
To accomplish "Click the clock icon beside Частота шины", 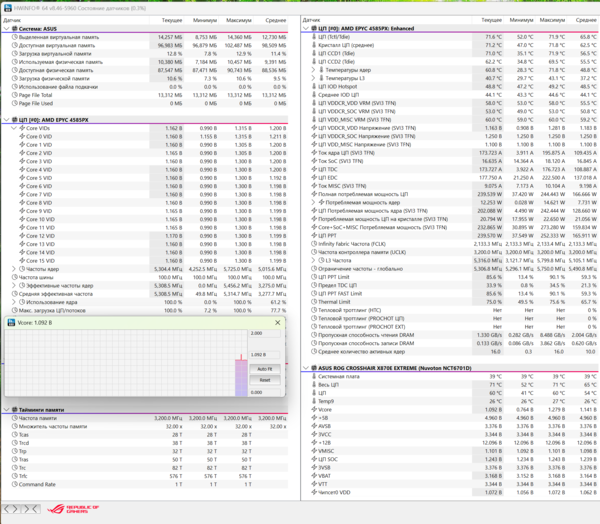I will click(15, 277).
